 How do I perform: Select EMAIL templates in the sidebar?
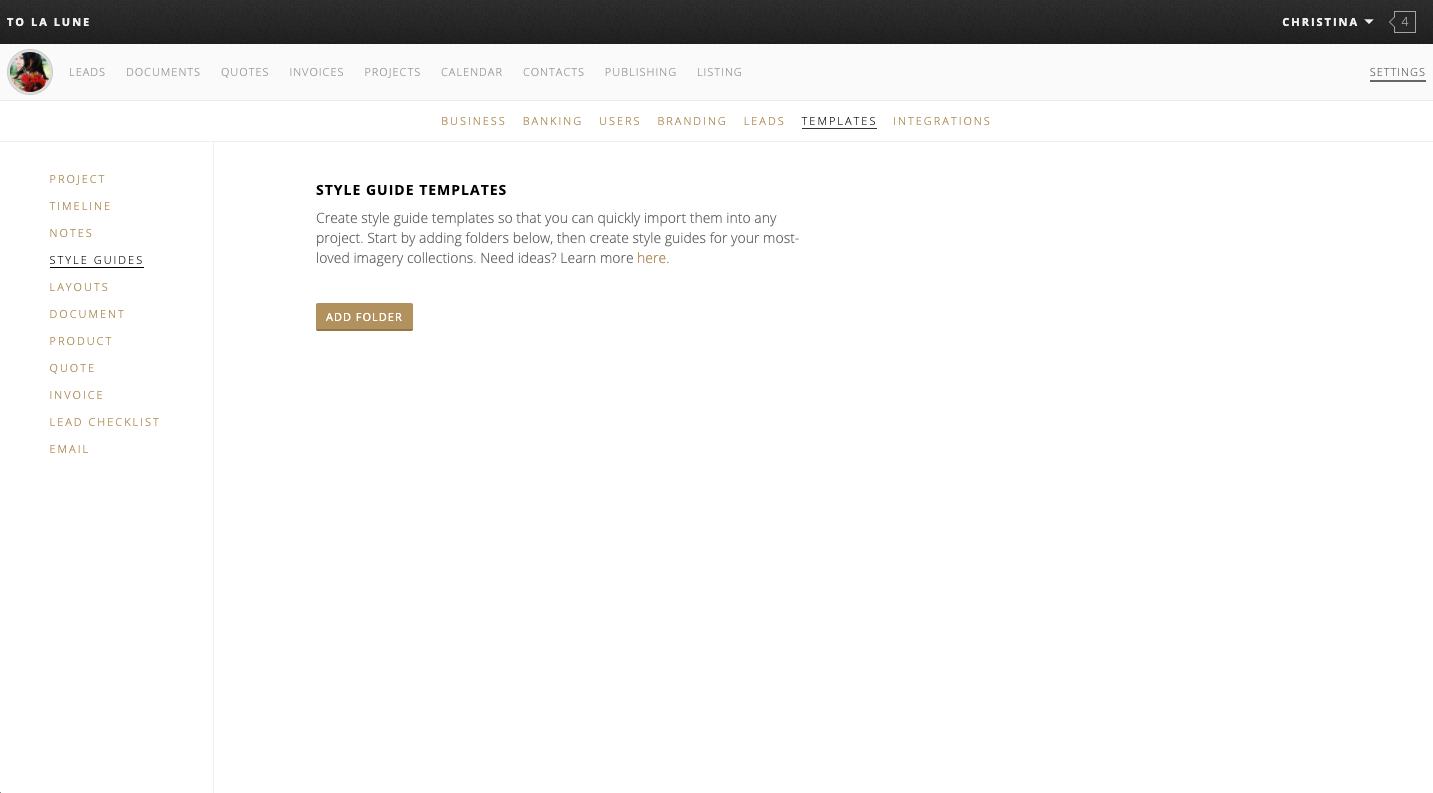(x=69, y=448)
